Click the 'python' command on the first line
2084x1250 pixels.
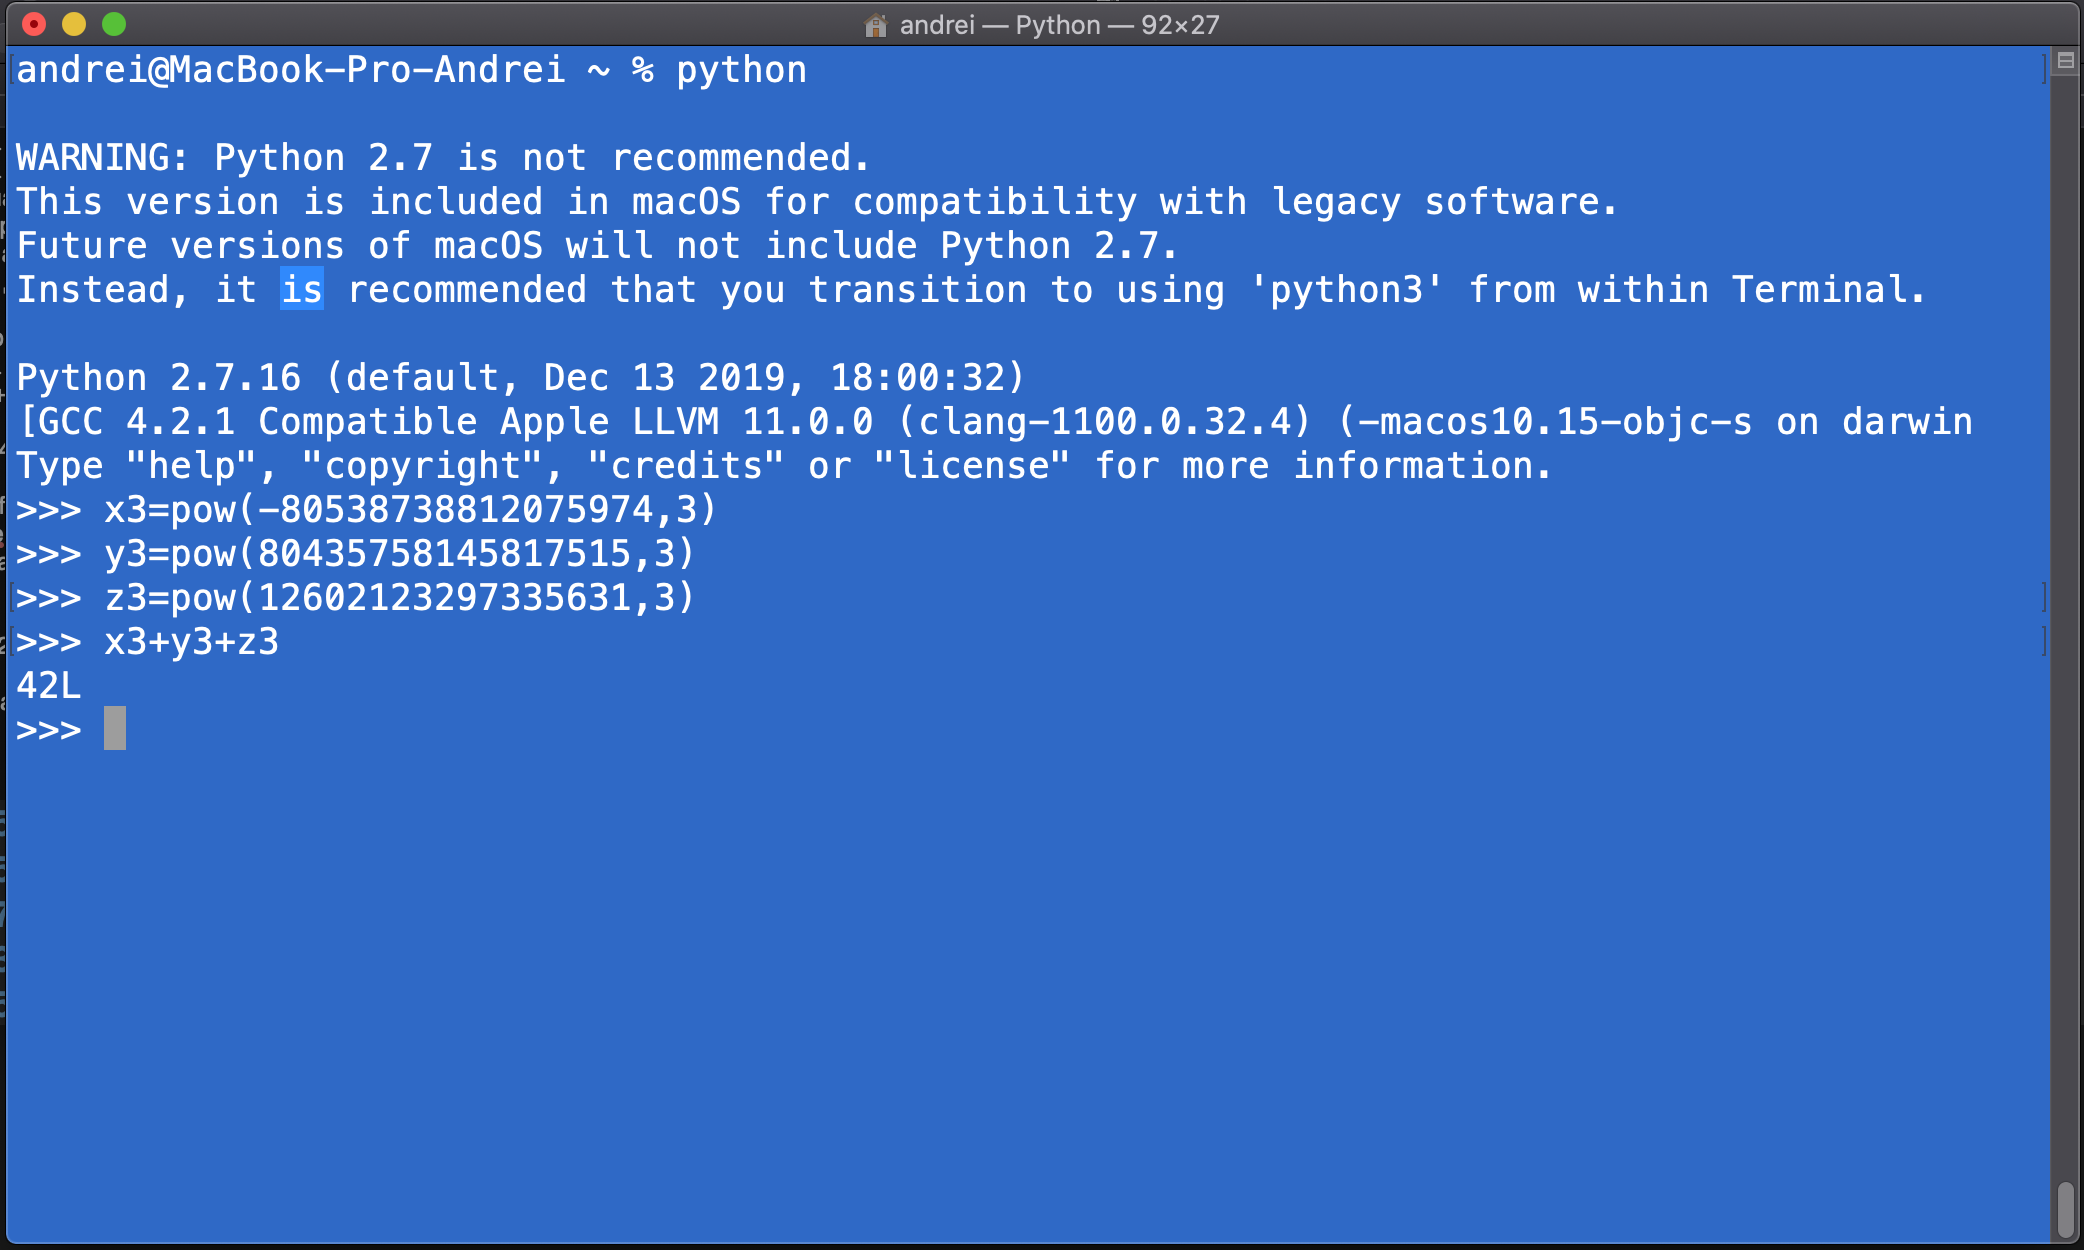tap(741, 70)
